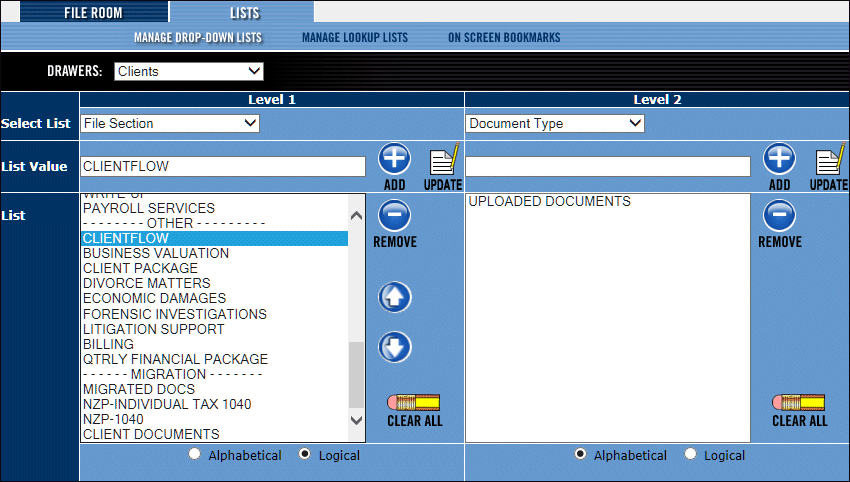Click the Level 1 list scrollbar down arrow
Viewport: 850px width, 482px height.
point(357,422)
